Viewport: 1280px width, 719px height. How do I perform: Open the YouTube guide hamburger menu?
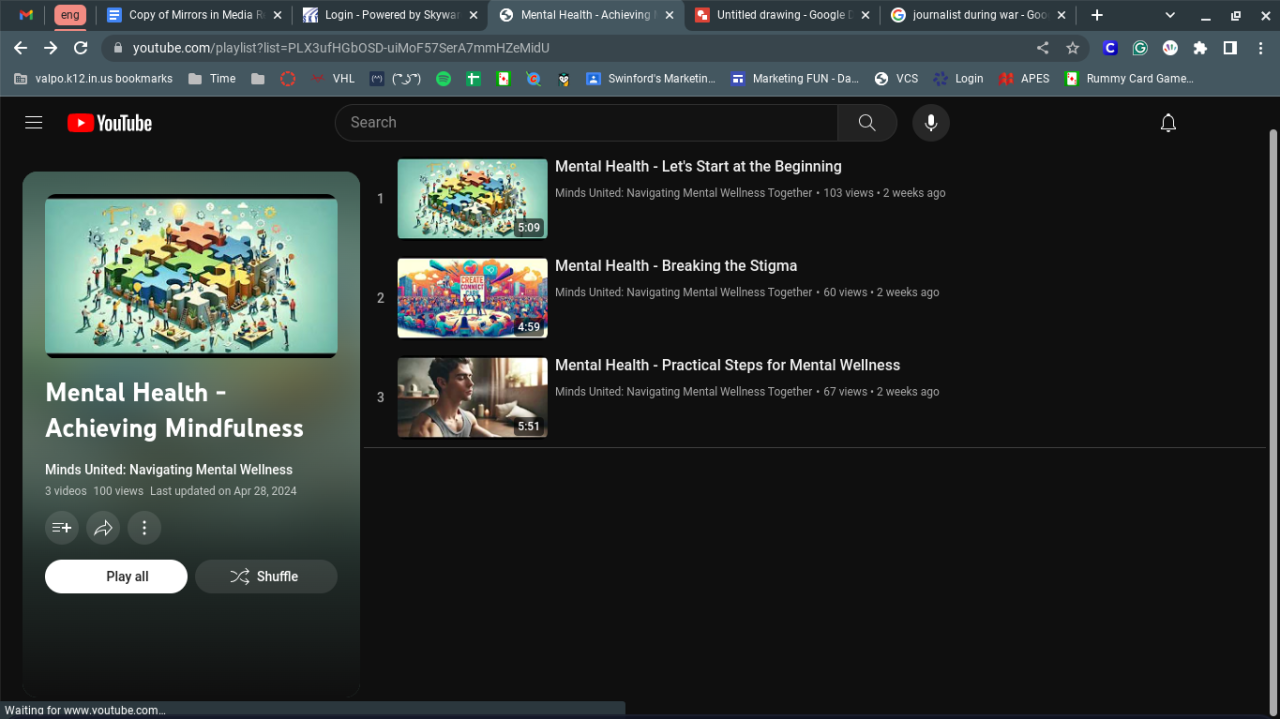tap(34, 122)
